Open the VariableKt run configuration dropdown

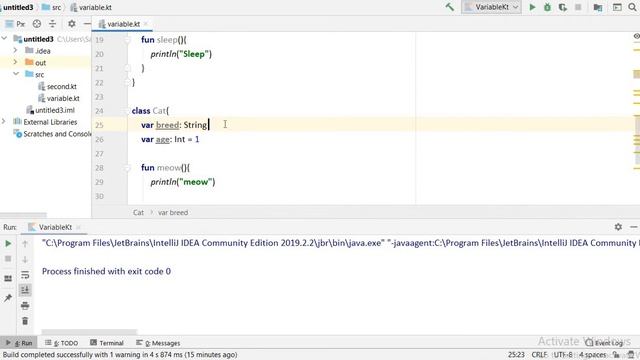click(x=491, y=7)
